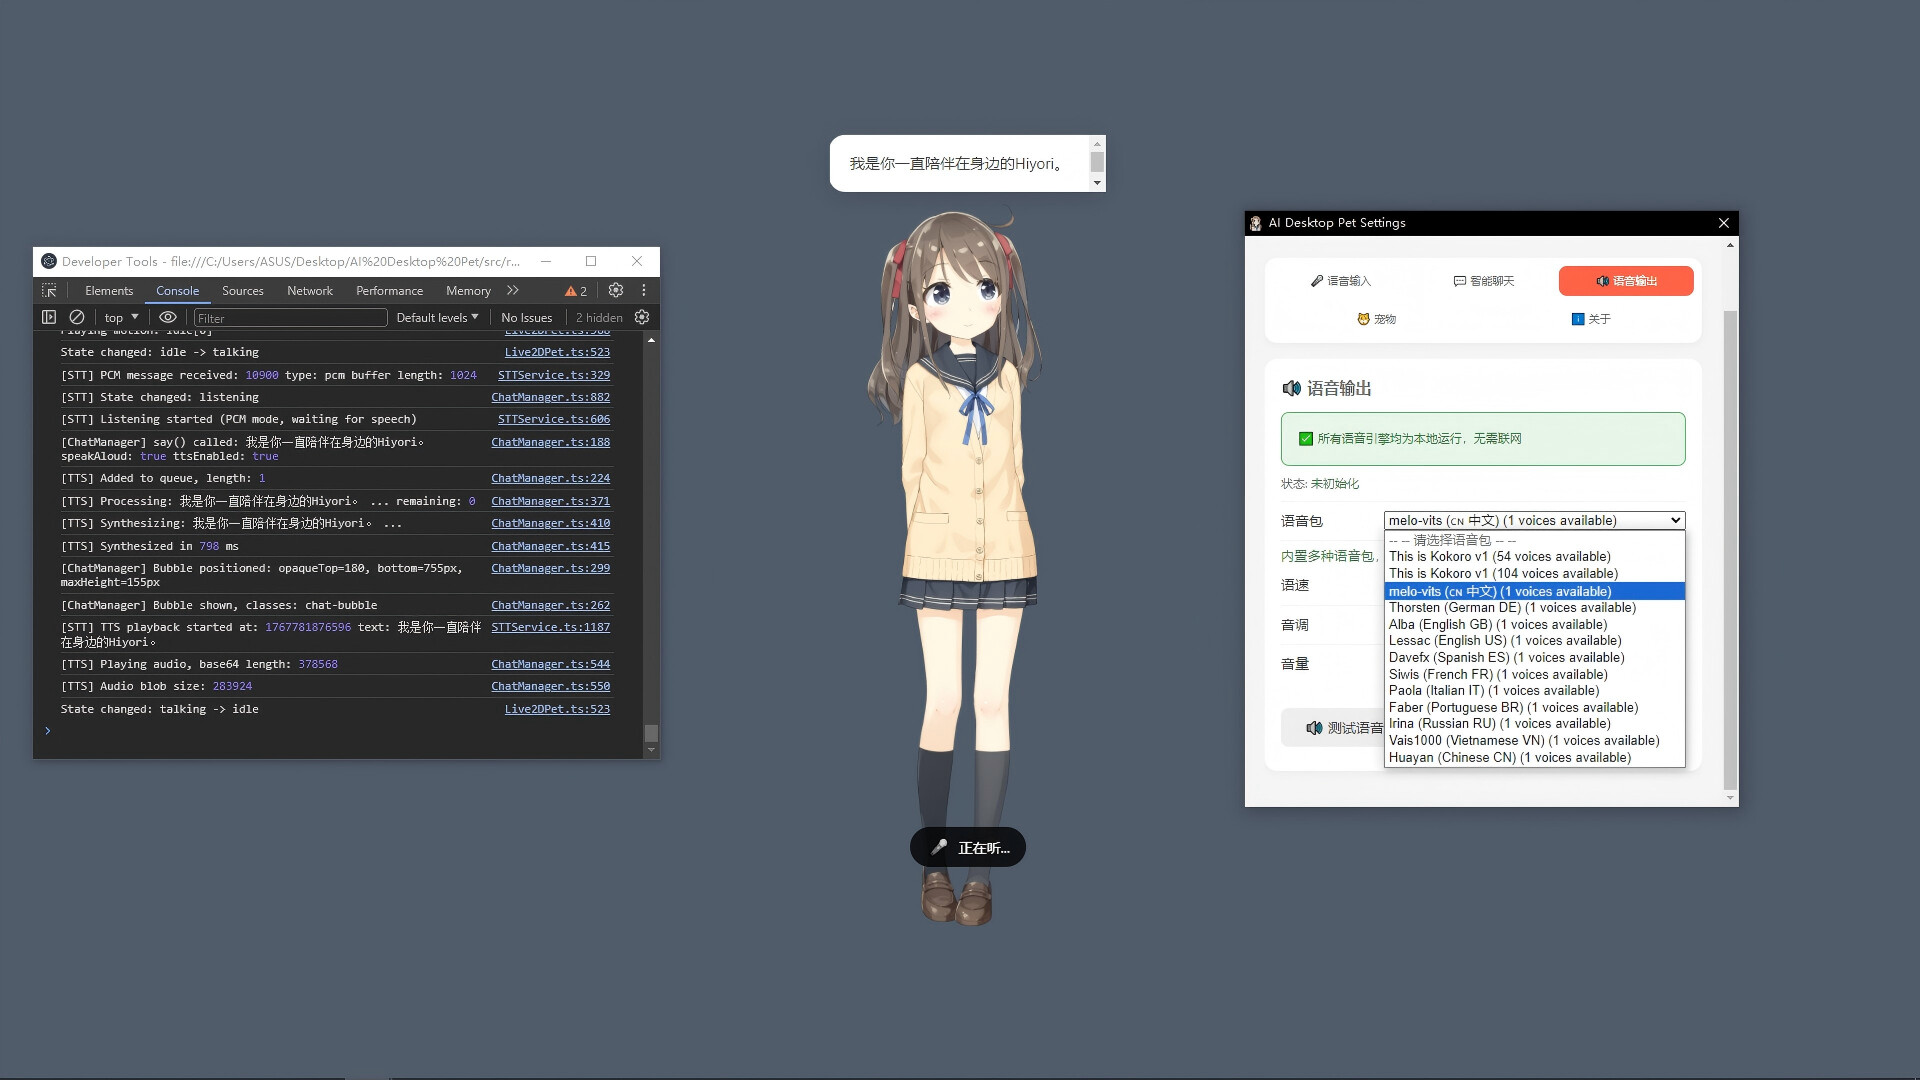Switch to the Network tab
1920x1080 pixels.
[309, 290]
